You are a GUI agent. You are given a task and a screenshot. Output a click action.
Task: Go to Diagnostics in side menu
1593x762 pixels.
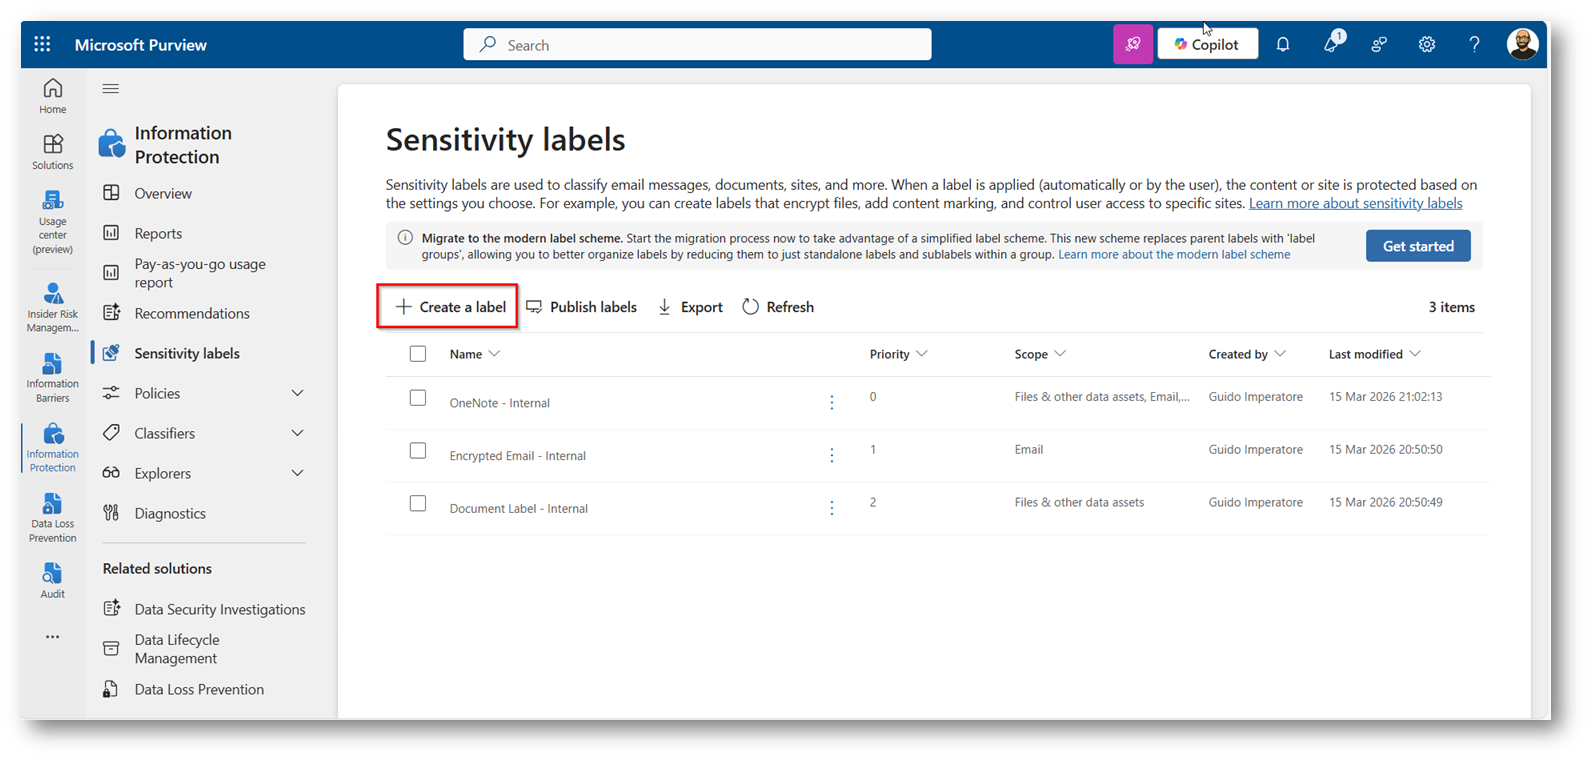[x=170, y=513]
